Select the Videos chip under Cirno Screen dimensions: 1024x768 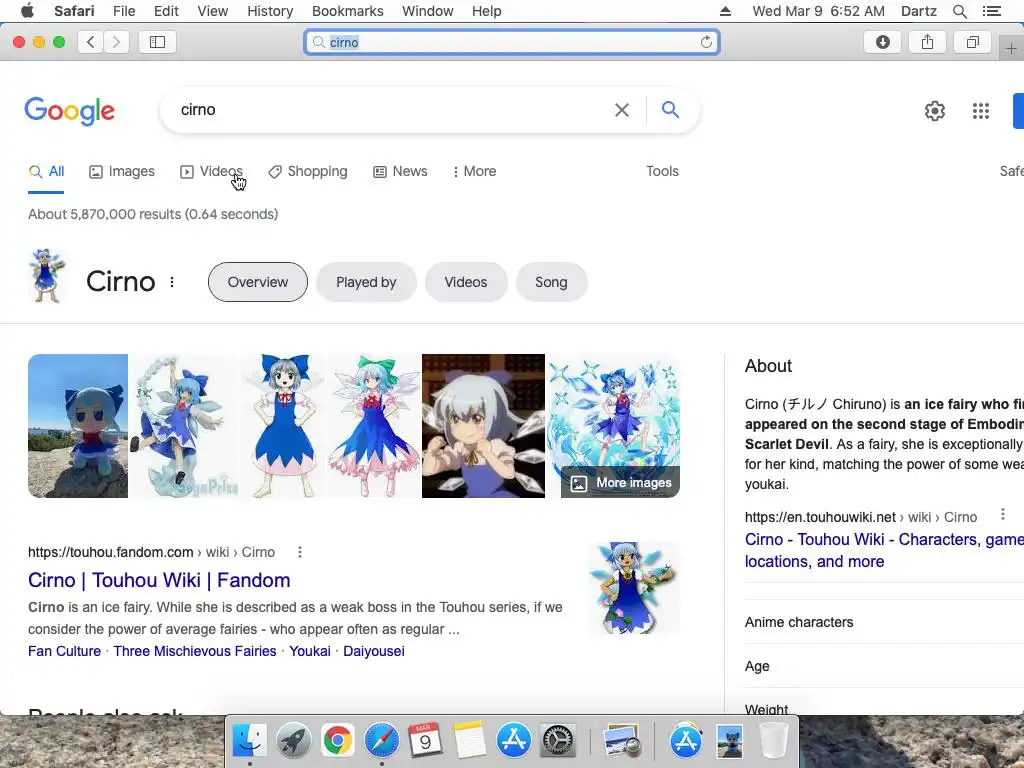466,282
